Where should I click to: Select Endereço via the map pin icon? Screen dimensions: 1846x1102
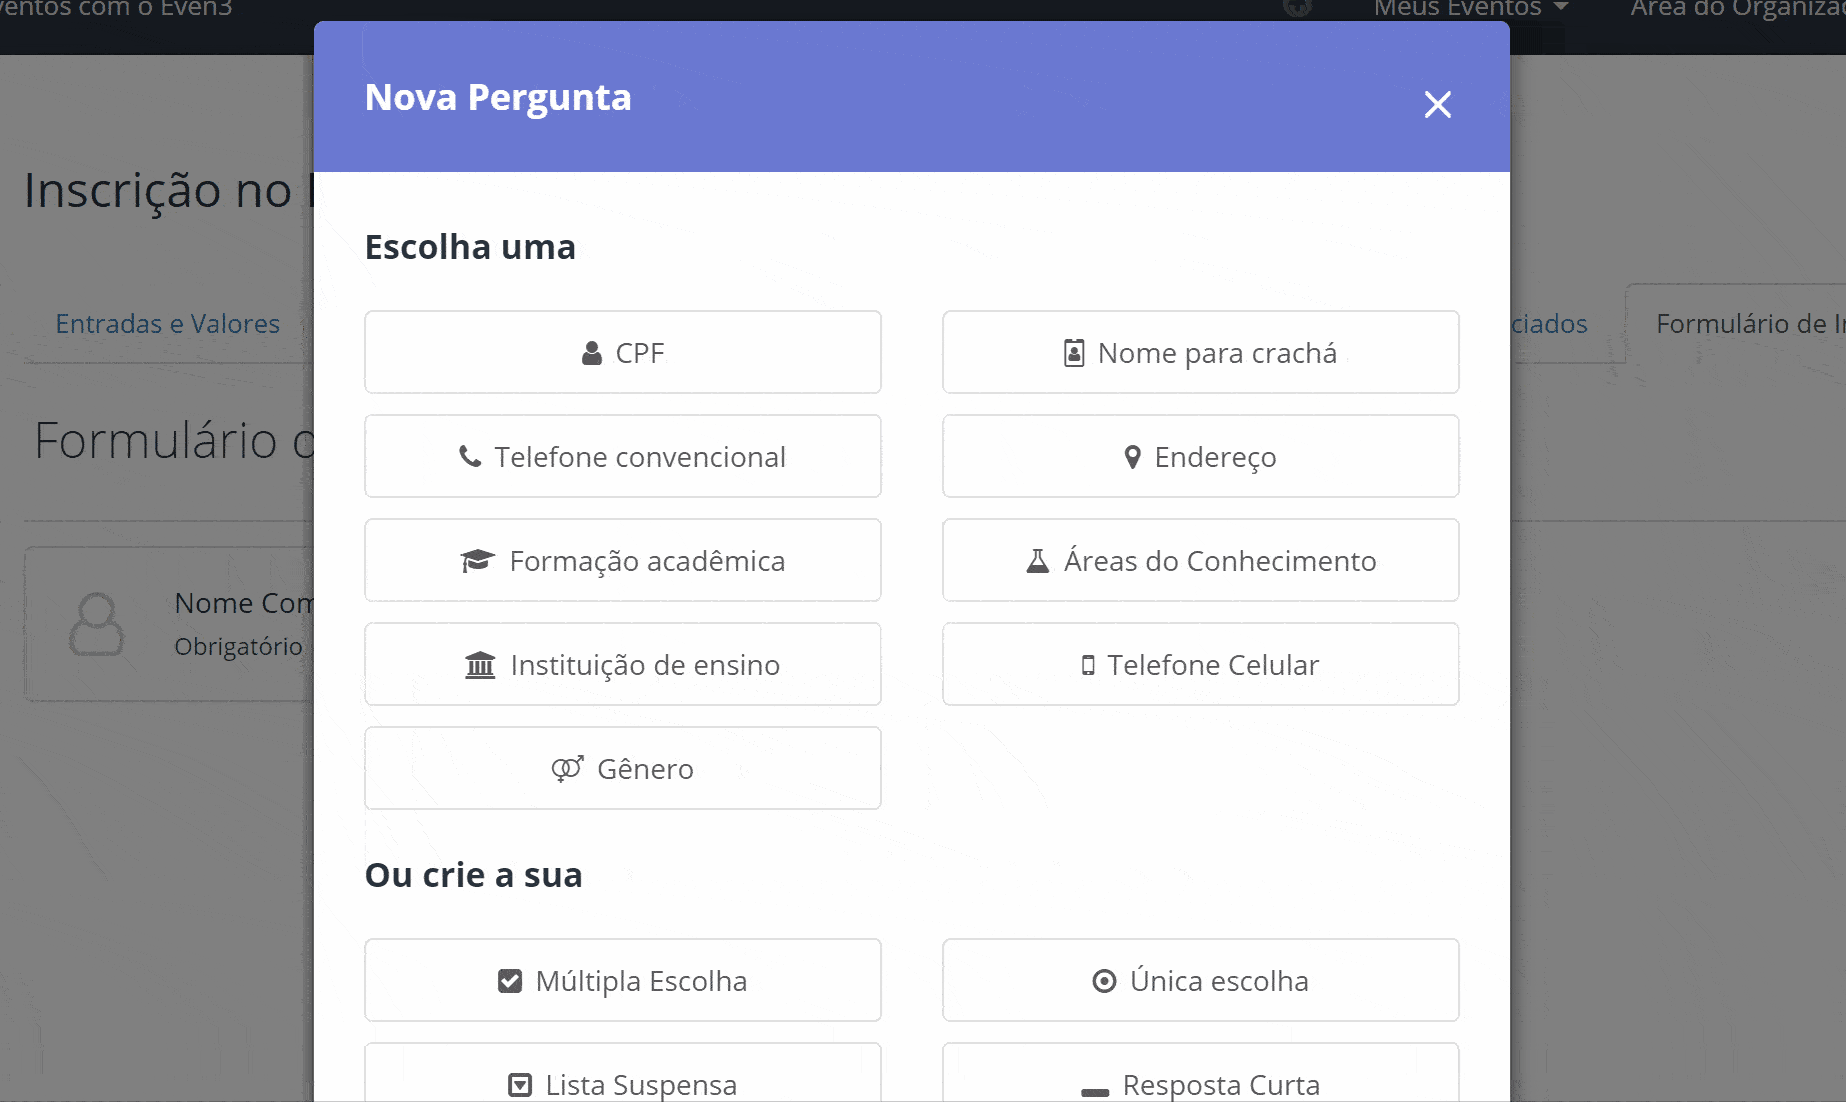pyautogui.click(x=1133, y=456)
